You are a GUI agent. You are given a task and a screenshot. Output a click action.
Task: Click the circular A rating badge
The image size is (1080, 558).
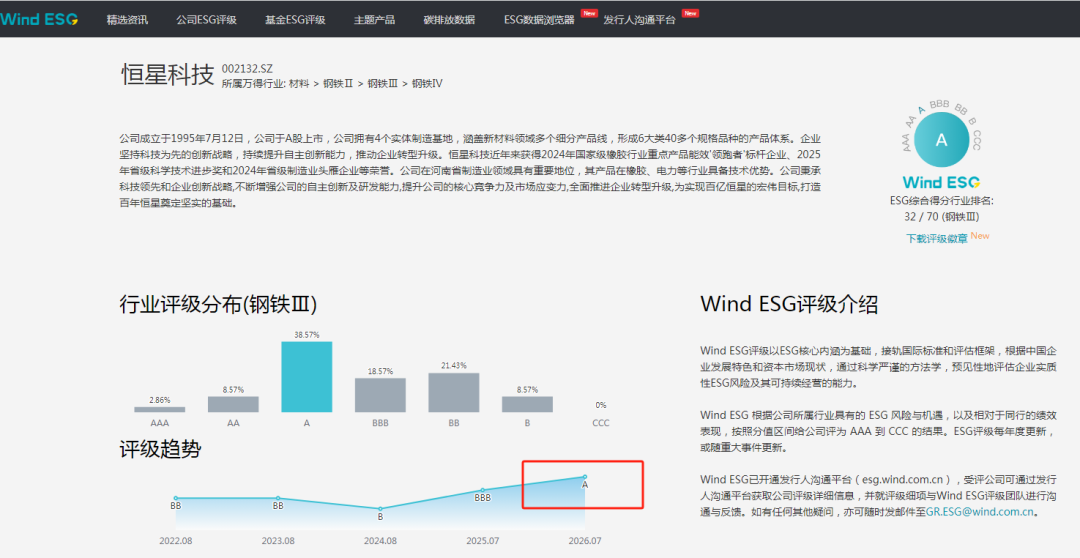point(941,140)
